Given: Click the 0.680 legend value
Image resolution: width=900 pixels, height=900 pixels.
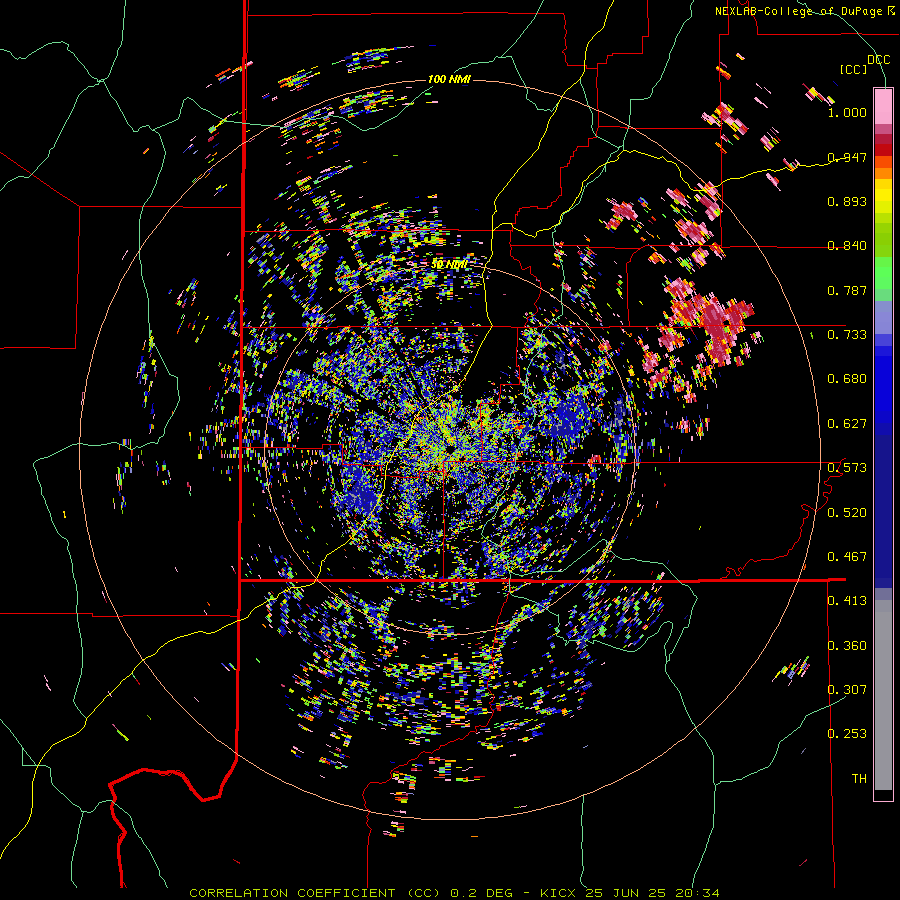Looking at the screenshot, I should click(x=847, y=379).
